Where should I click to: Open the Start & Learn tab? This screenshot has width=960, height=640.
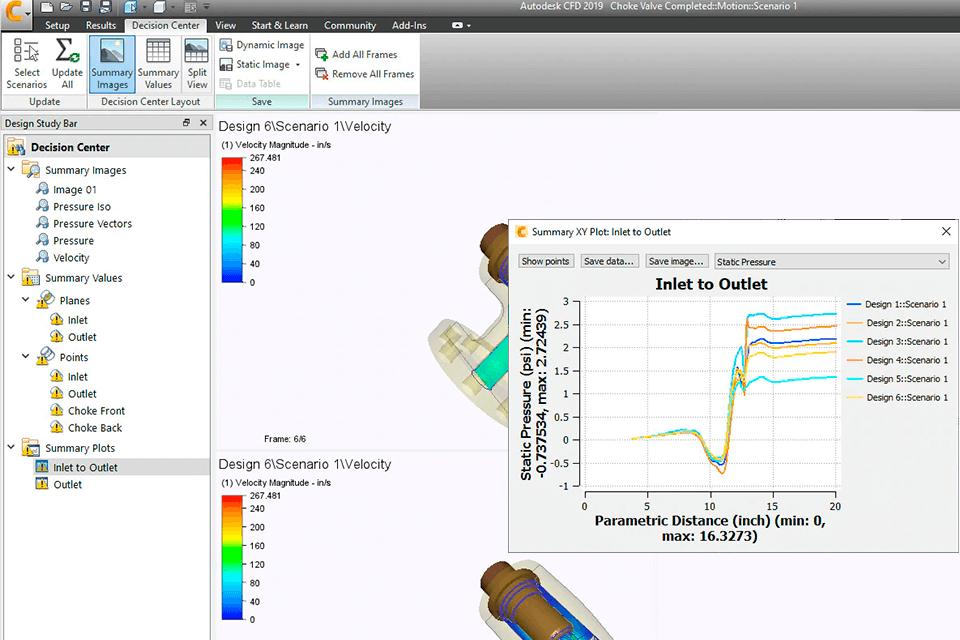coord(280,25)
